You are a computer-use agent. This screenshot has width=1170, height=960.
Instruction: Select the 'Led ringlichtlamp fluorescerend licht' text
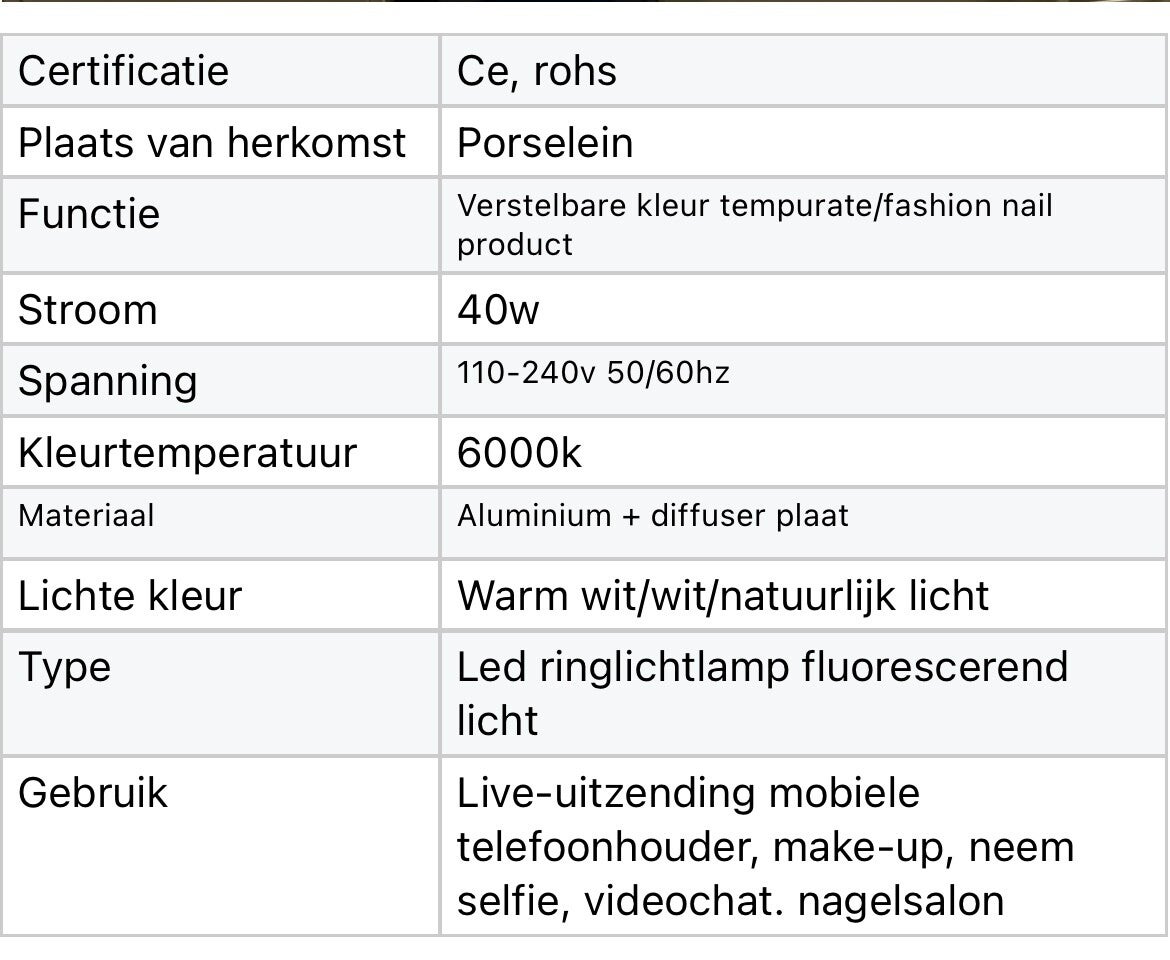762,693
